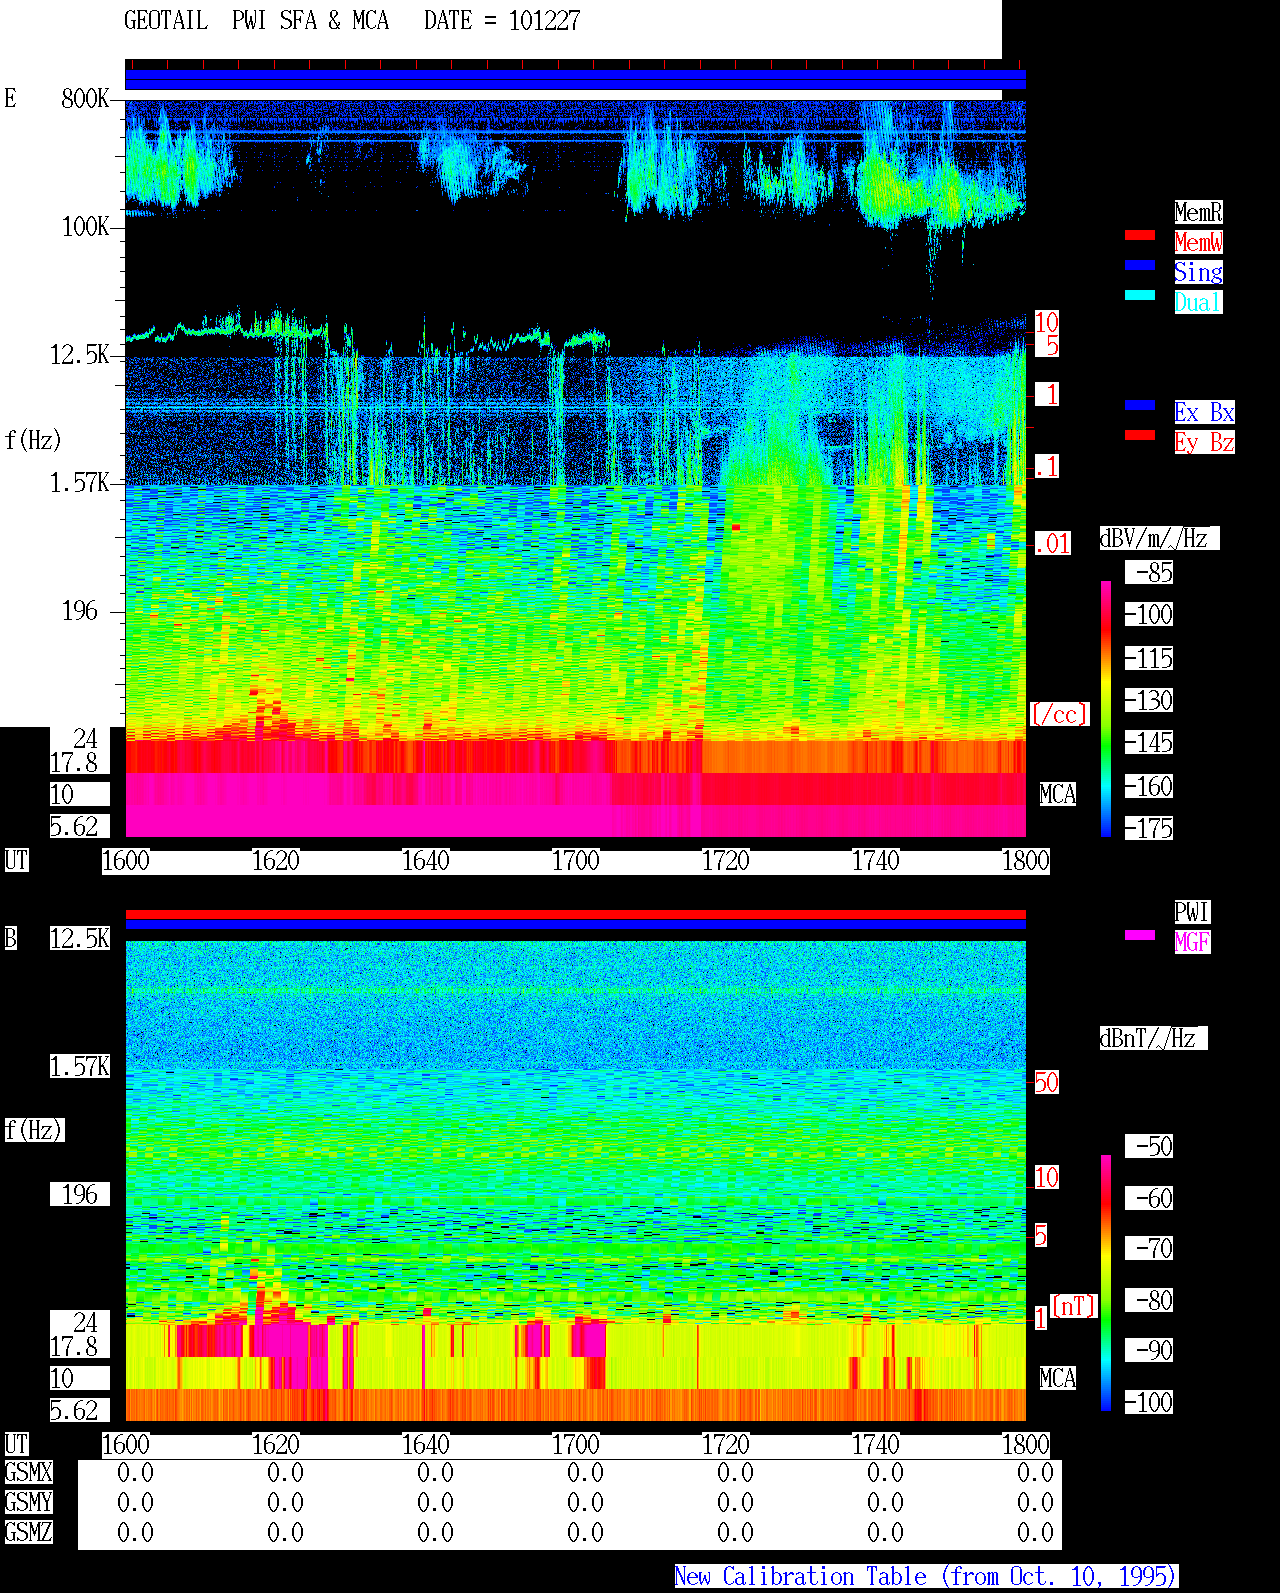The height and width of the screenshot is (1593, 1280).
Task: Click the 800K frequency axis label
Action: pos(85,98)
